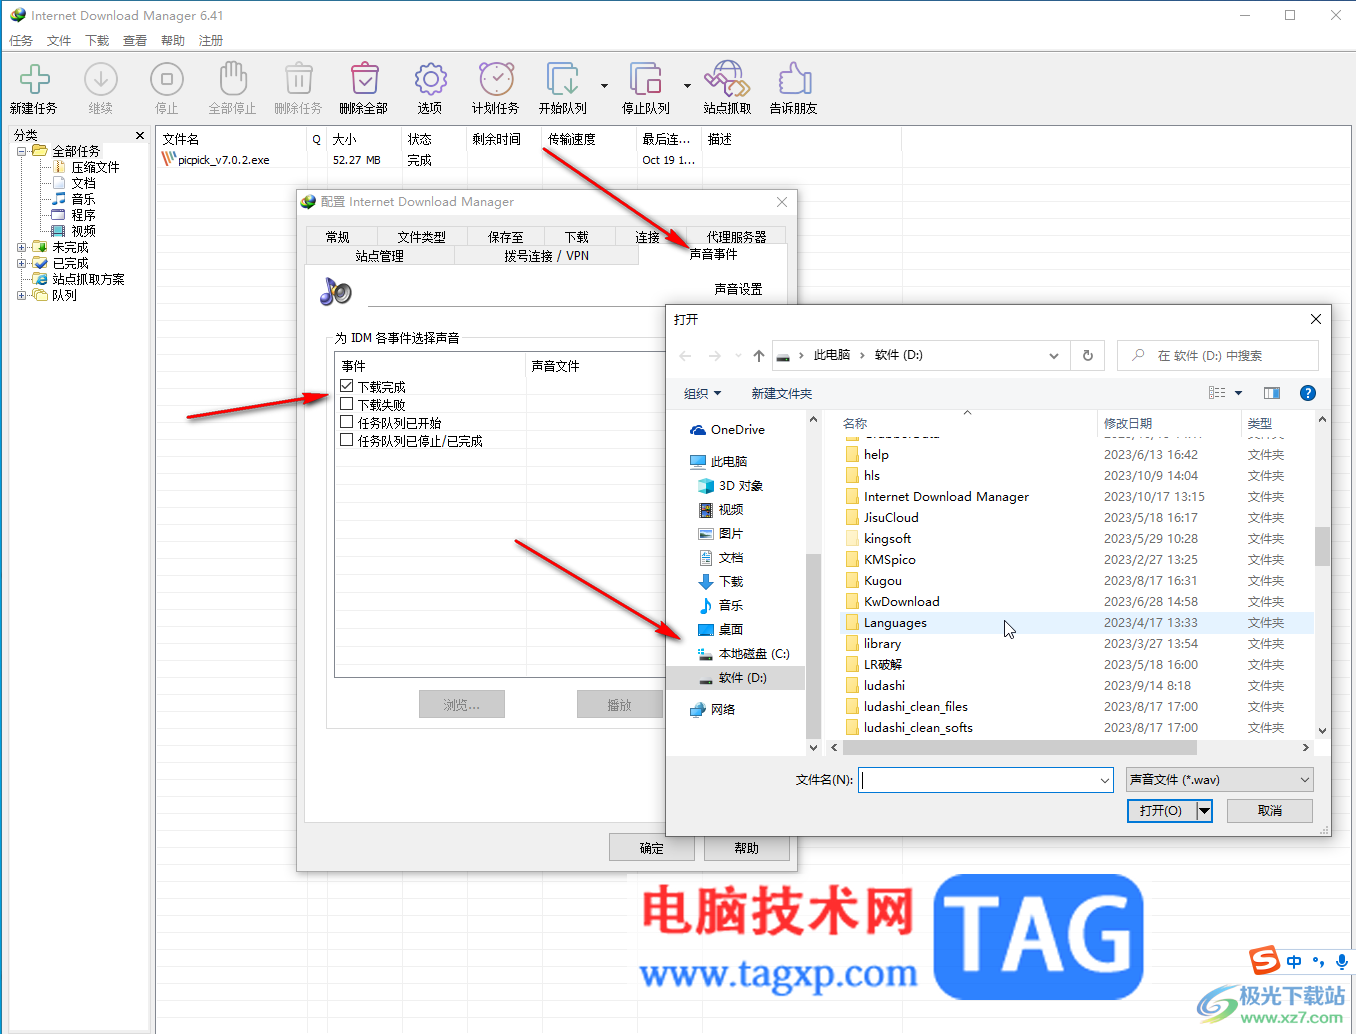Click the microphone icon in IME bar
Image resolution: width=1356 pixels, height=1034 pixels.
(x=1342, y=962)
